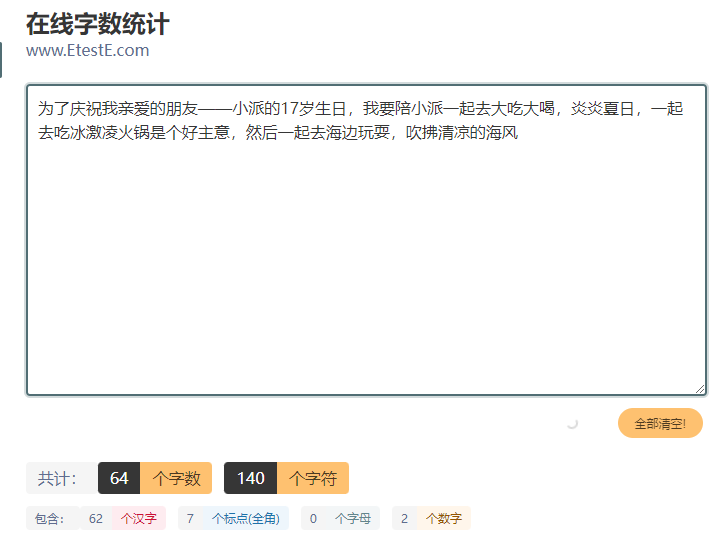Click the 7 punctuation count
This screenshot has height=538, width=711.
click(x=190, y=518)
